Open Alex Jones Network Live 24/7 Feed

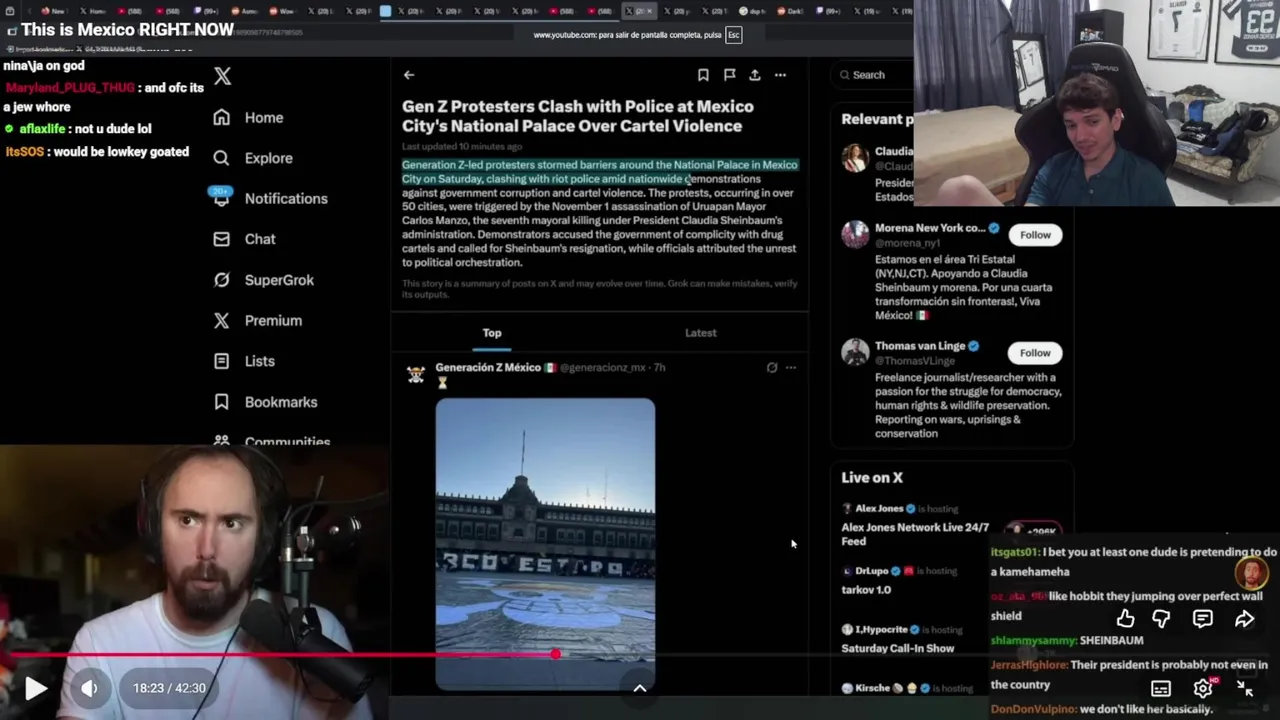pos(915,534)
